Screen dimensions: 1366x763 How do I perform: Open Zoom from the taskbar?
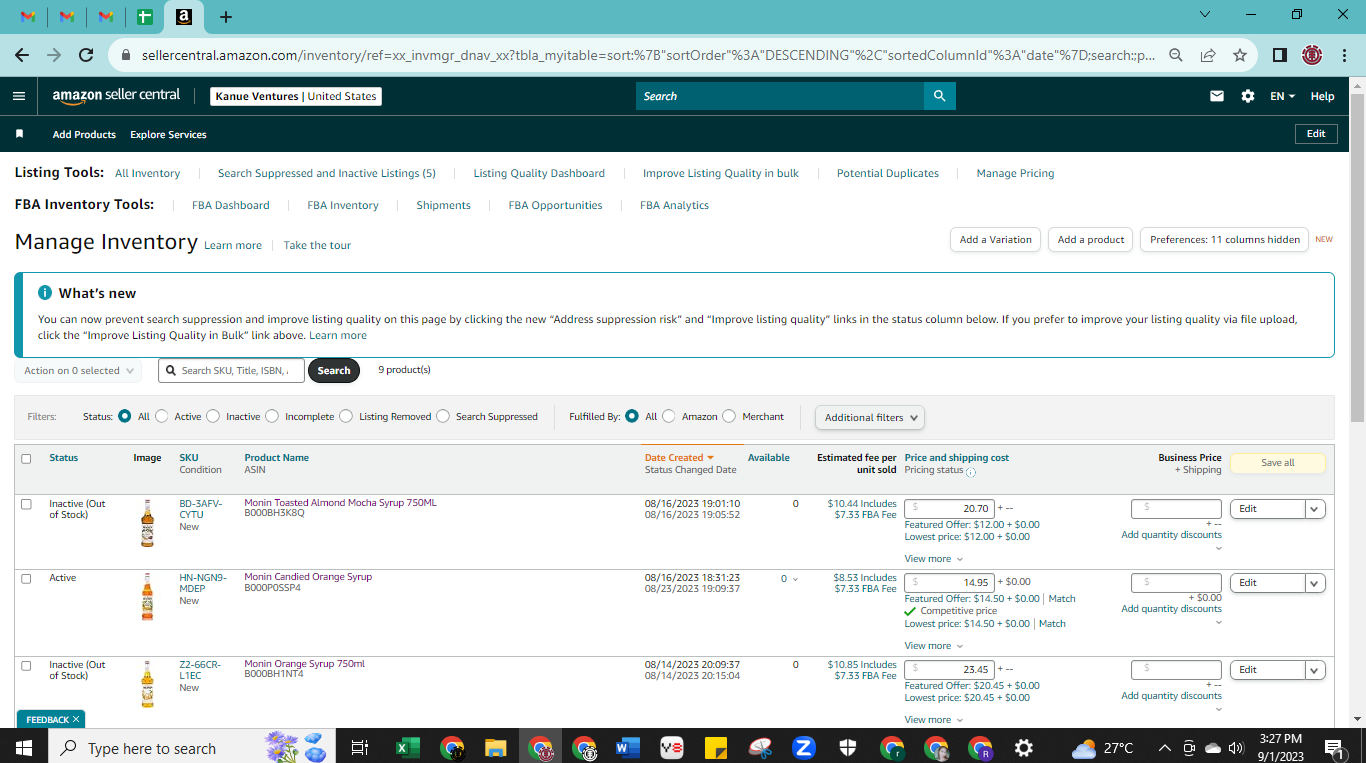click(803, 748)
